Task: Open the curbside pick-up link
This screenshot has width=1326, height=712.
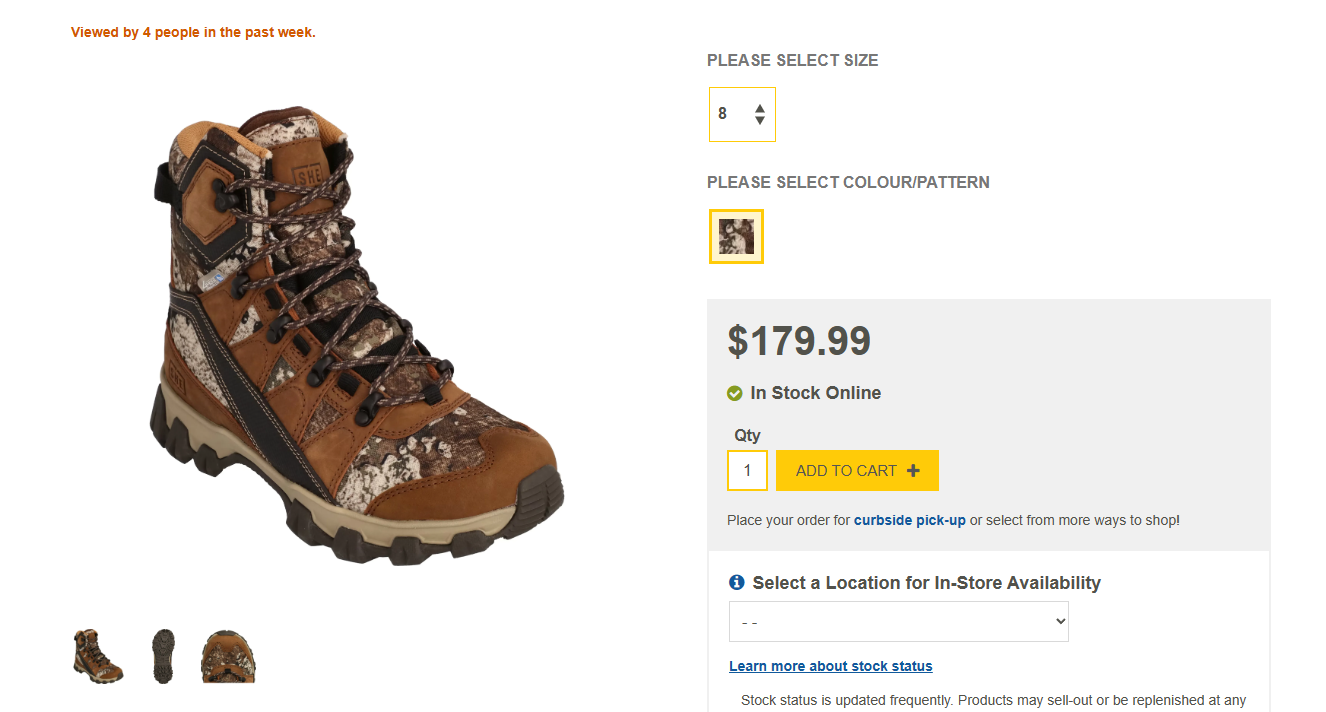Action: click(909, 520)
